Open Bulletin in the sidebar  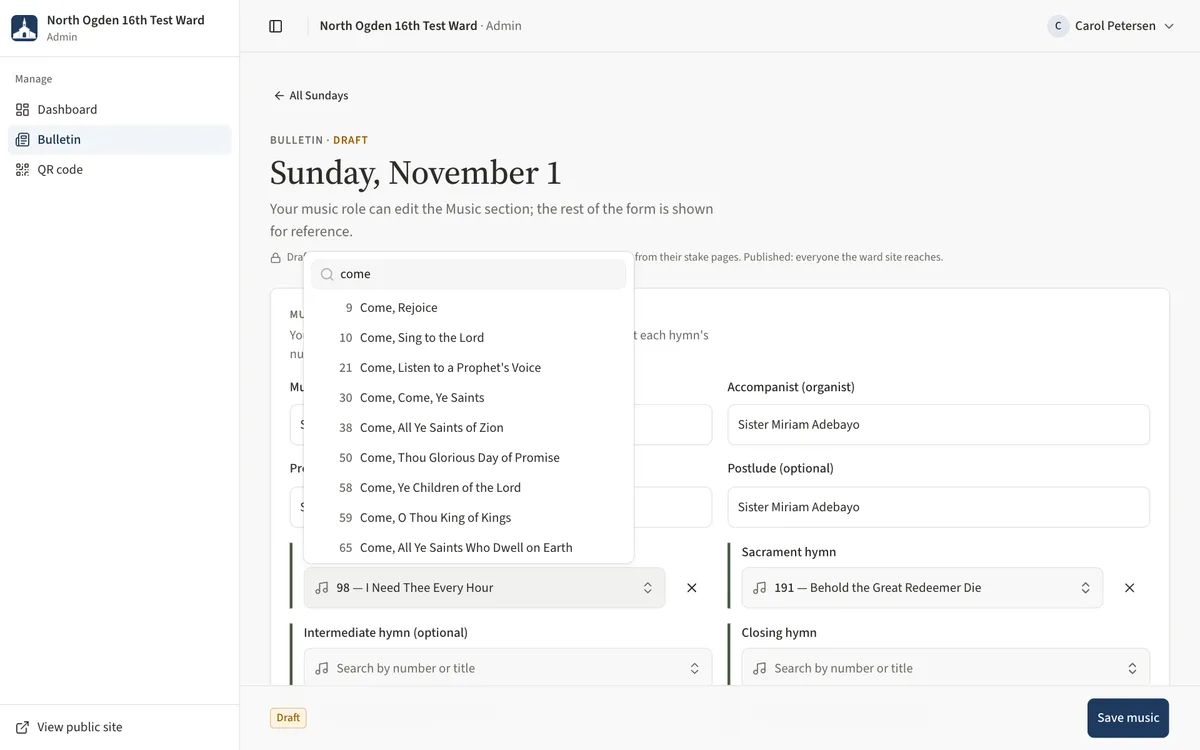(x=120, y=139)
